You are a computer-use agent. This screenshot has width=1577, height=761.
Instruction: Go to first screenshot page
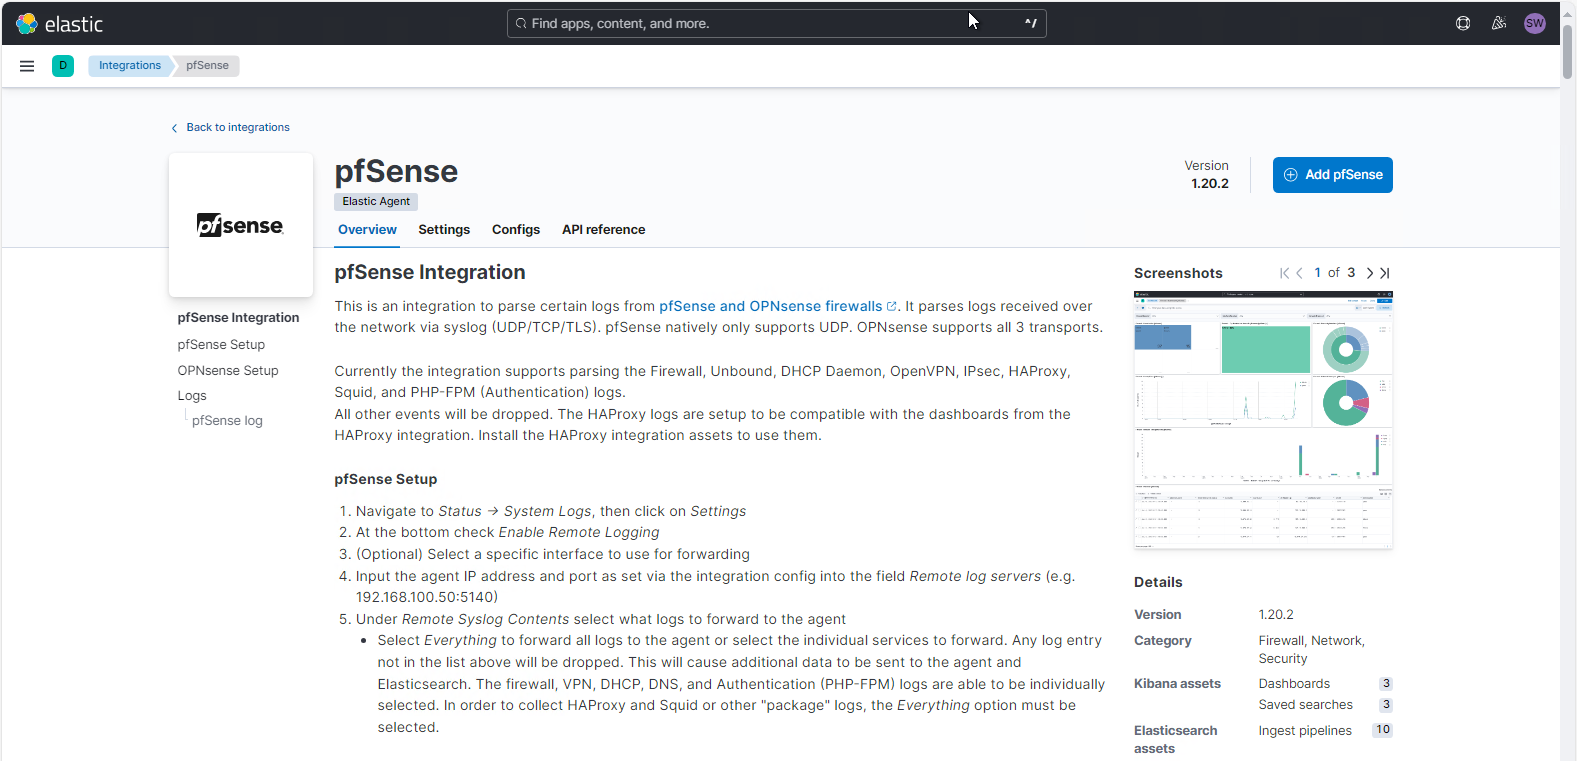pyautogui.click(x=1284, y=273)
